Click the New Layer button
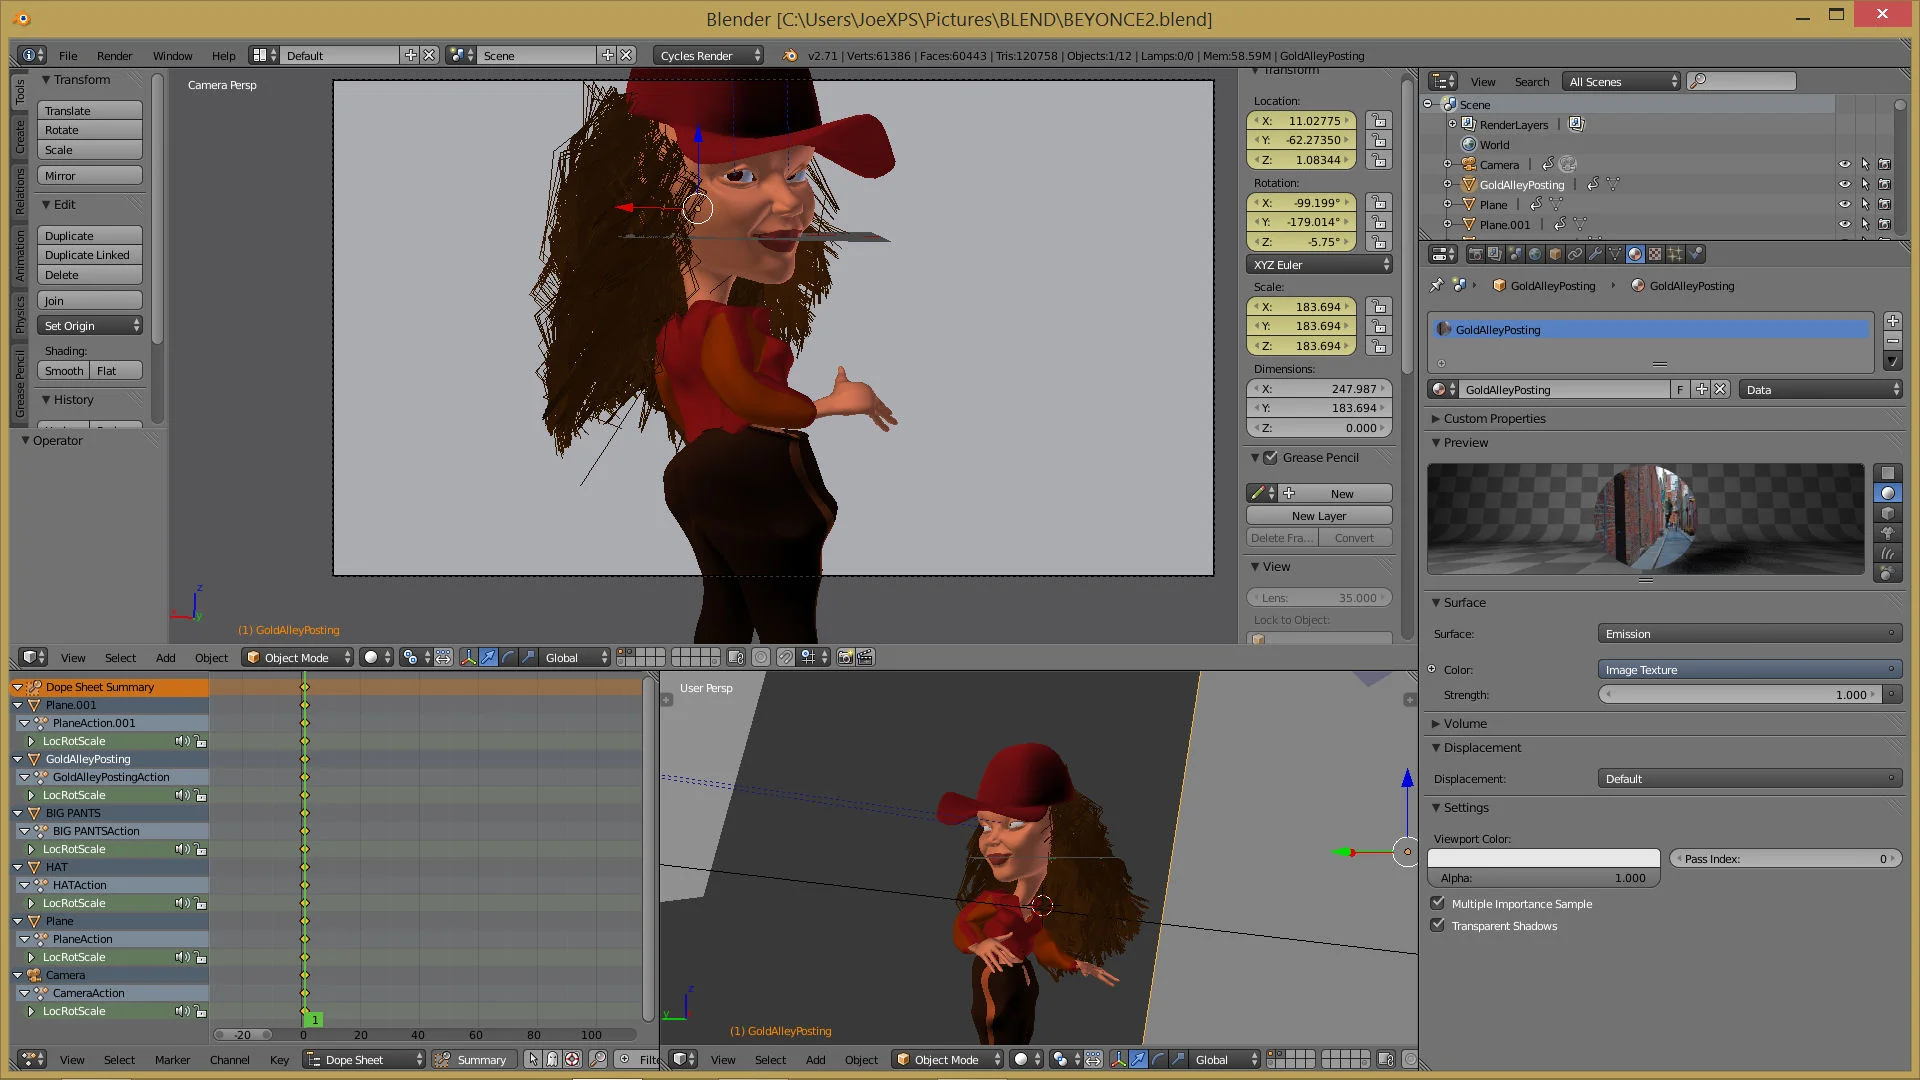This screenshot has height=1080, width=1920. 1318,516
